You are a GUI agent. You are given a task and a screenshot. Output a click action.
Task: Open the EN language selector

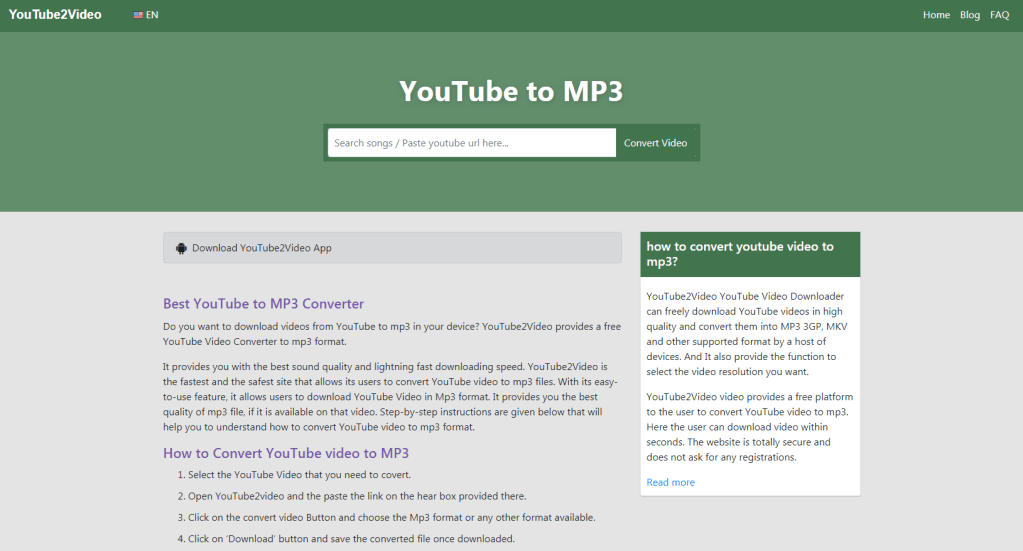pos(147,15)
